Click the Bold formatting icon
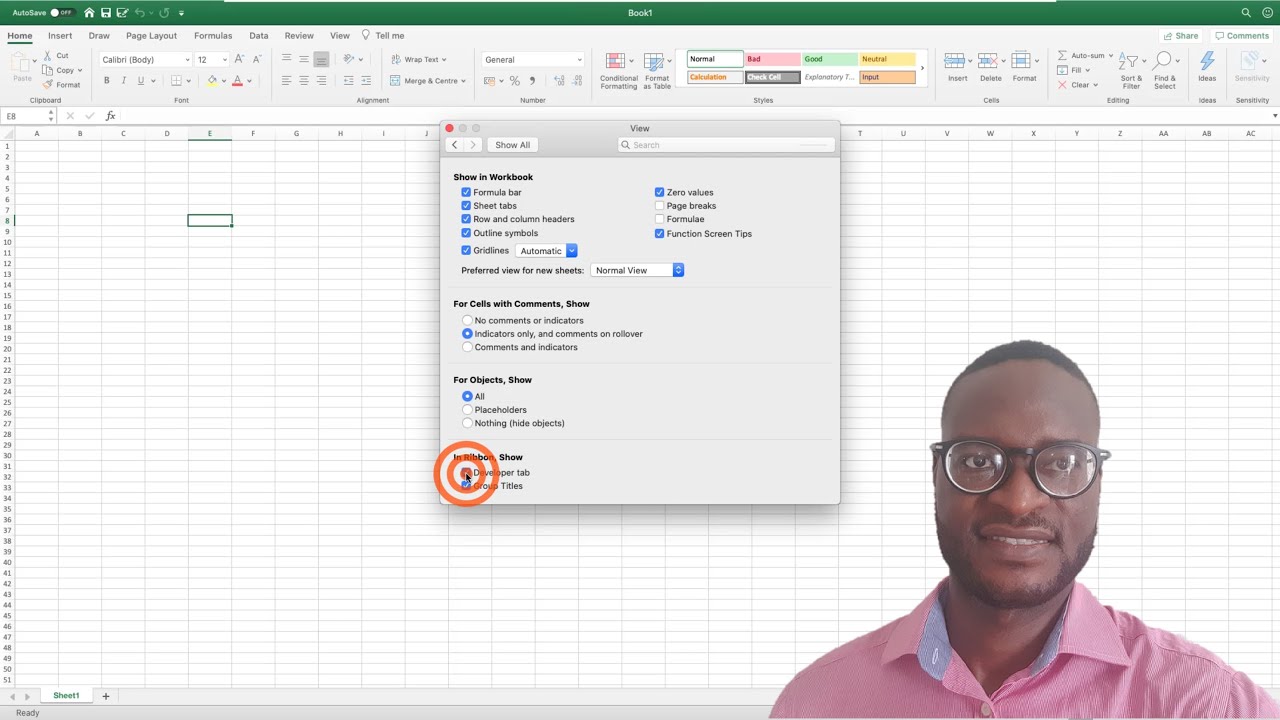Image resolution: width=1280 pixels, height=720 pixels. pos(107,81)
